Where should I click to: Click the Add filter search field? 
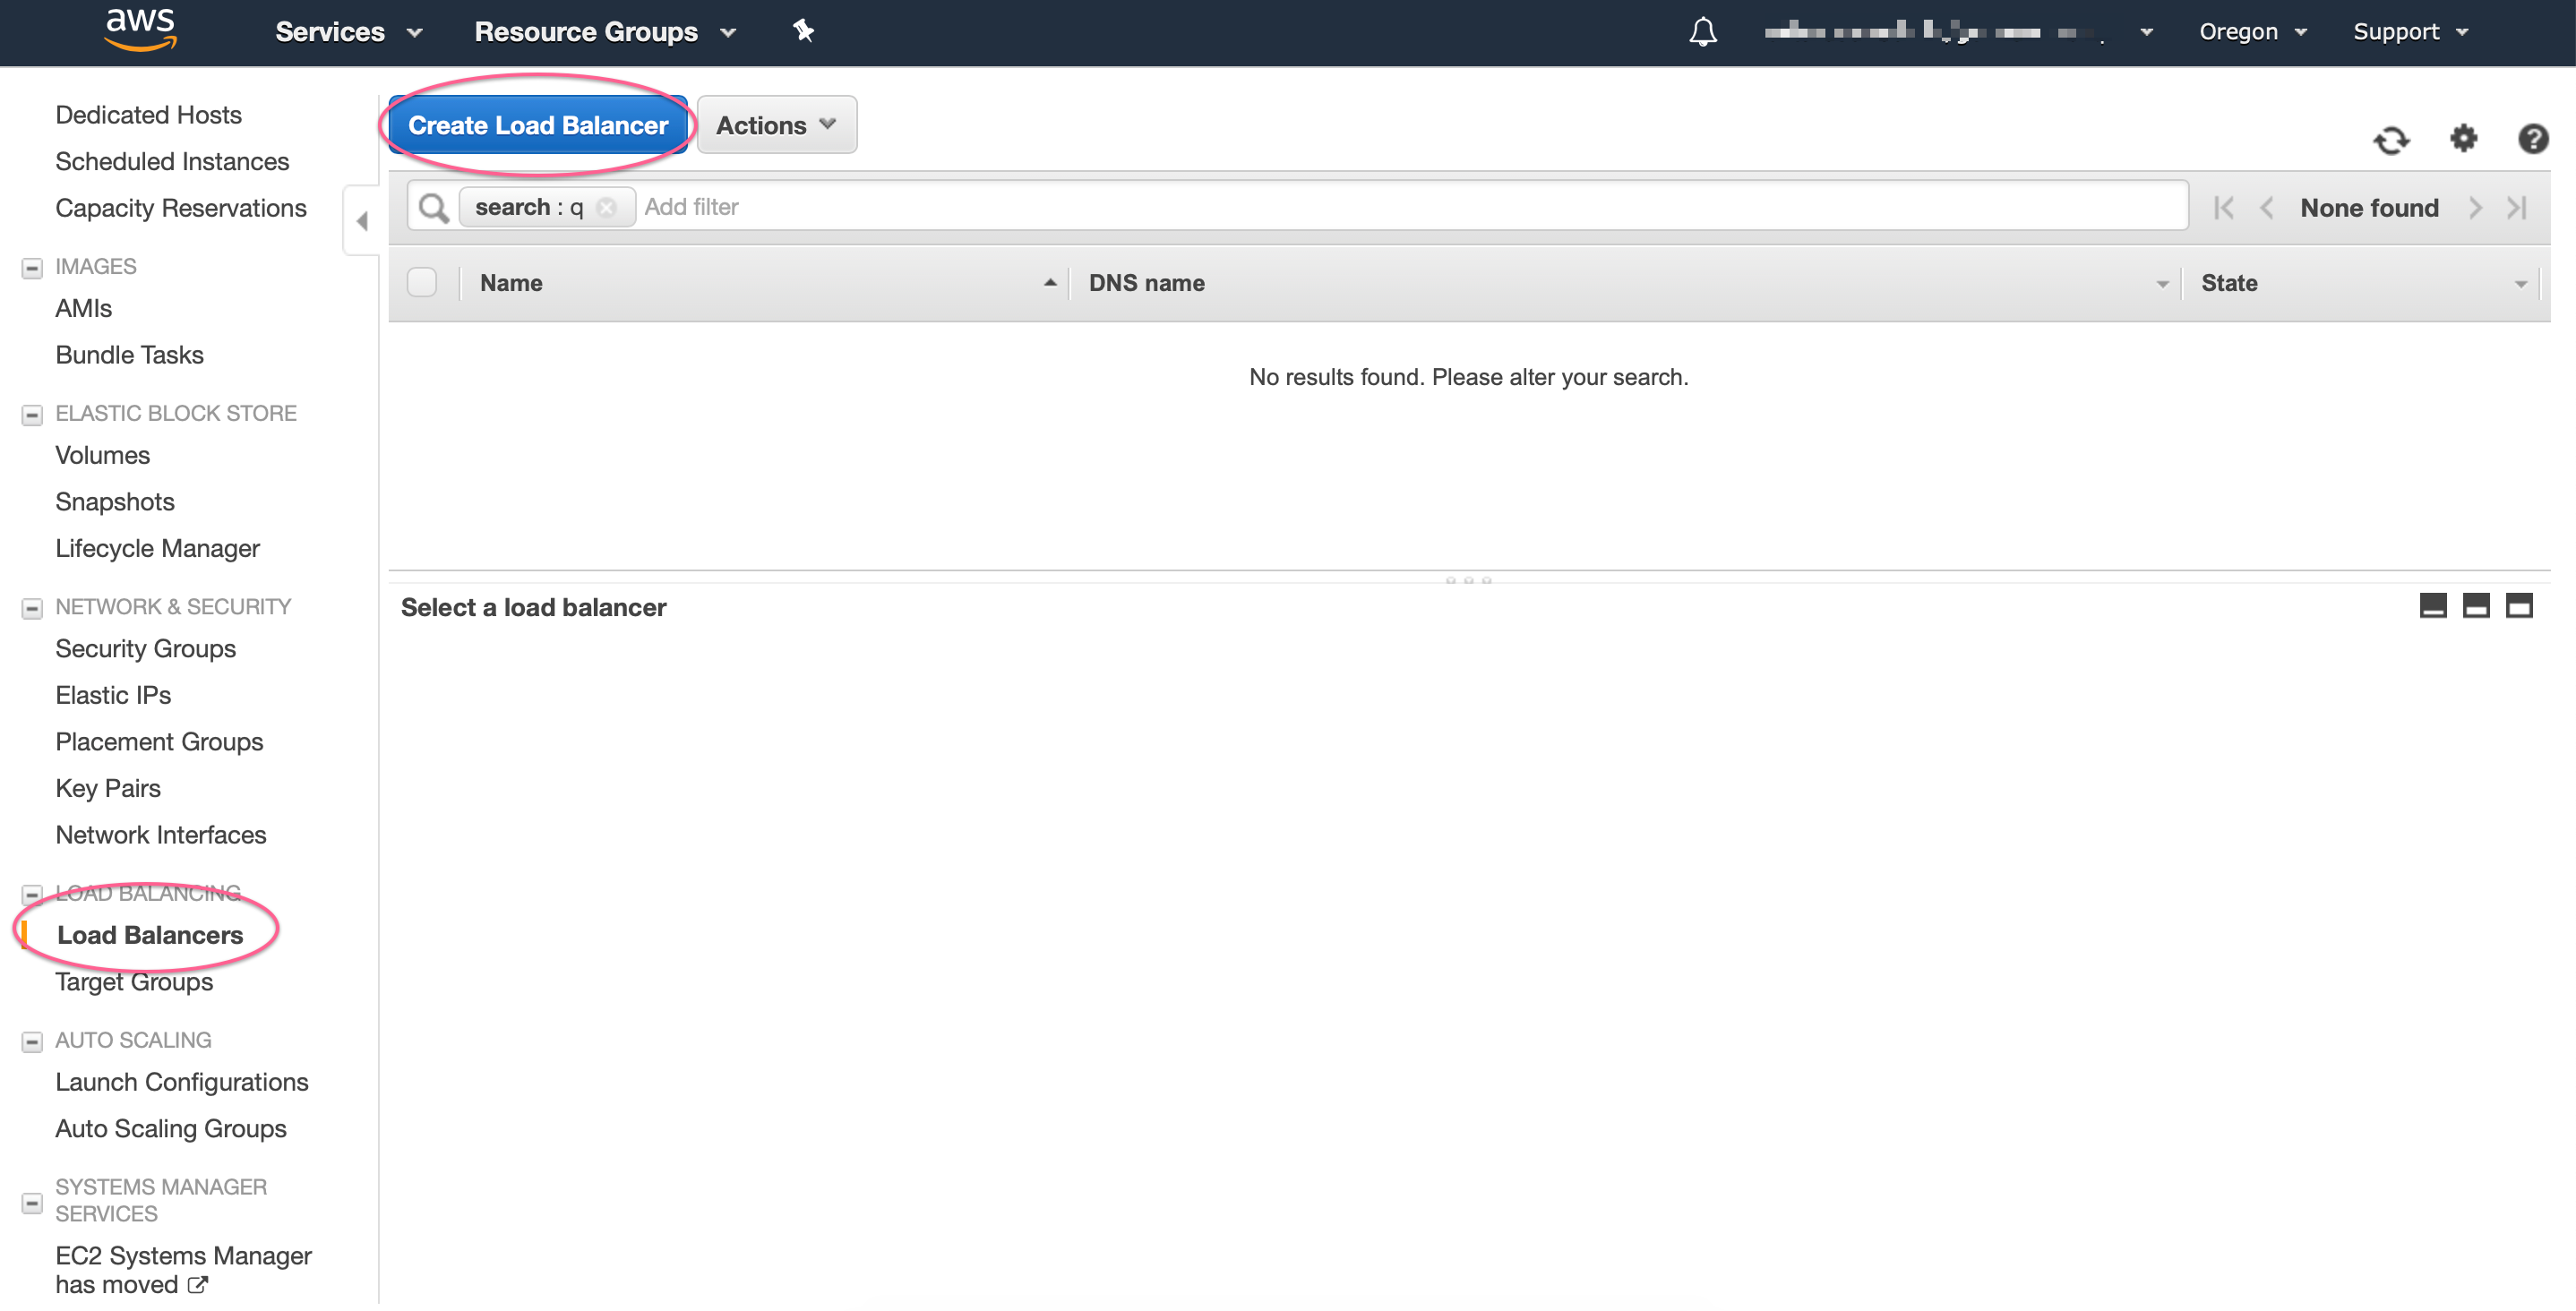click(x=1400, y=208)
